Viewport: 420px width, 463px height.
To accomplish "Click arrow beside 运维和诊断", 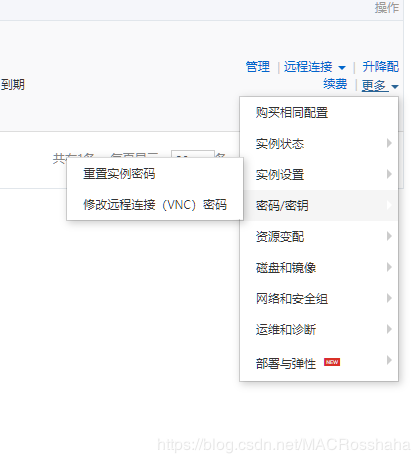I will 389,329.
